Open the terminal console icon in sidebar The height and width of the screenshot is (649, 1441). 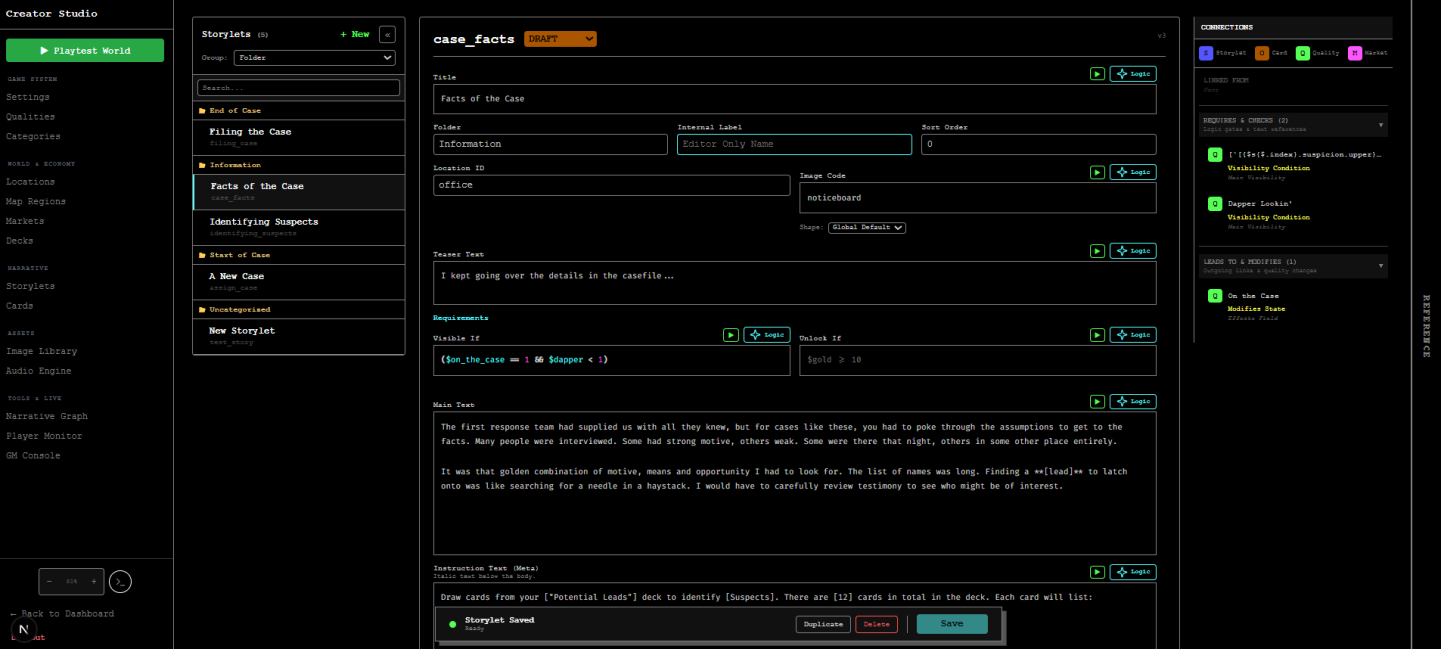(120, 581)
